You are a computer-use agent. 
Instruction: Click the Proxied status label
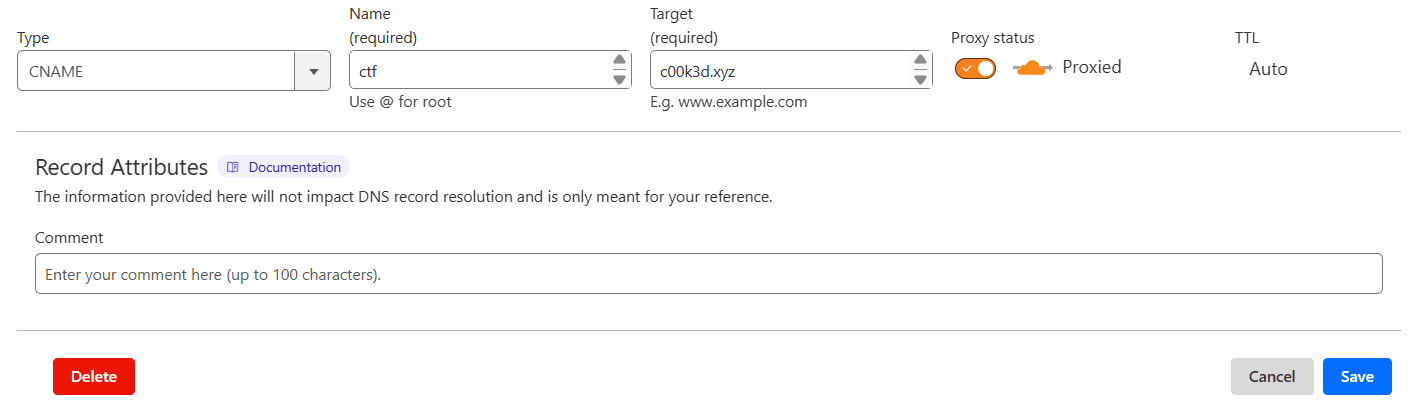pyautogui.click(x=1092, y=67)
